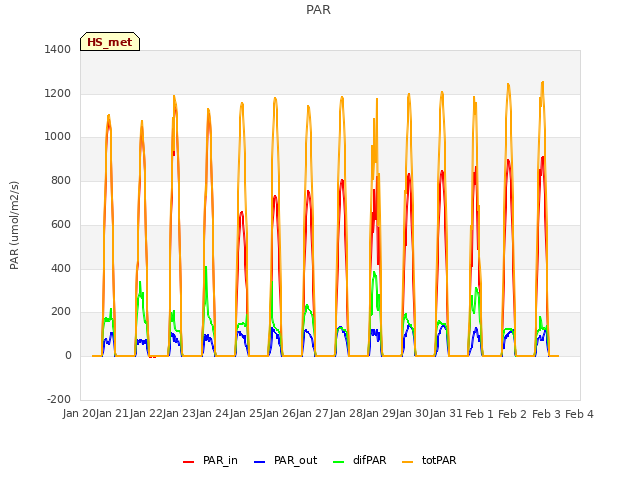Click the 800 y-axis tick label

[61, 180]
